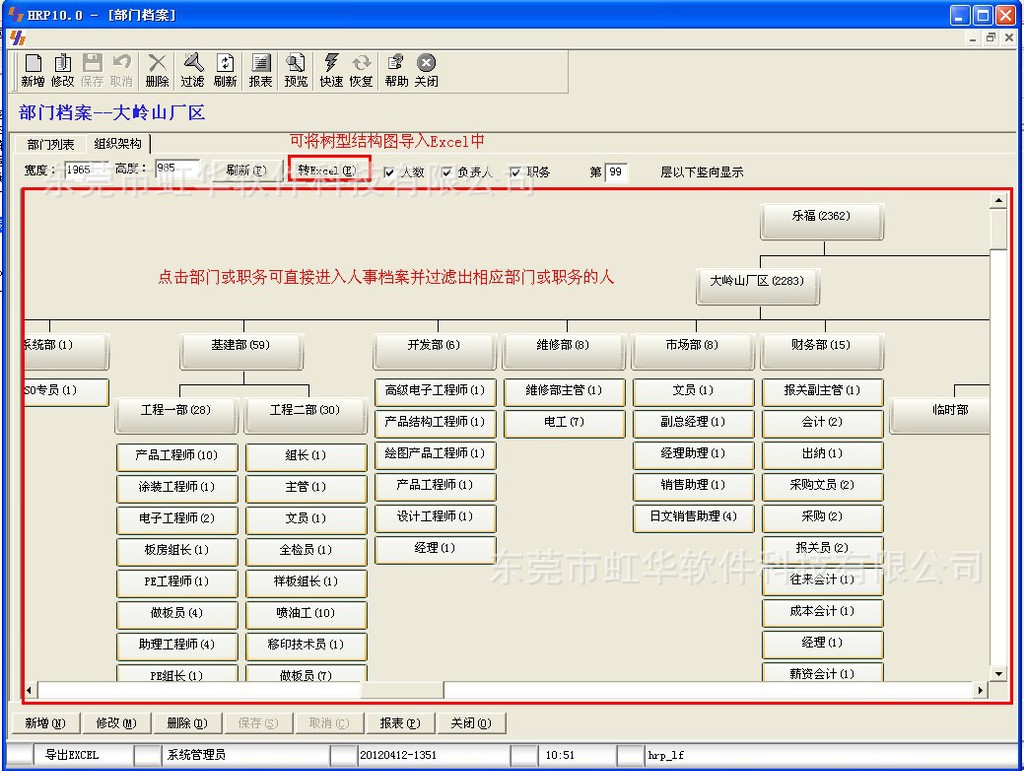Click the 刷新 (Refresh) toolbar icon

[225, 69]
